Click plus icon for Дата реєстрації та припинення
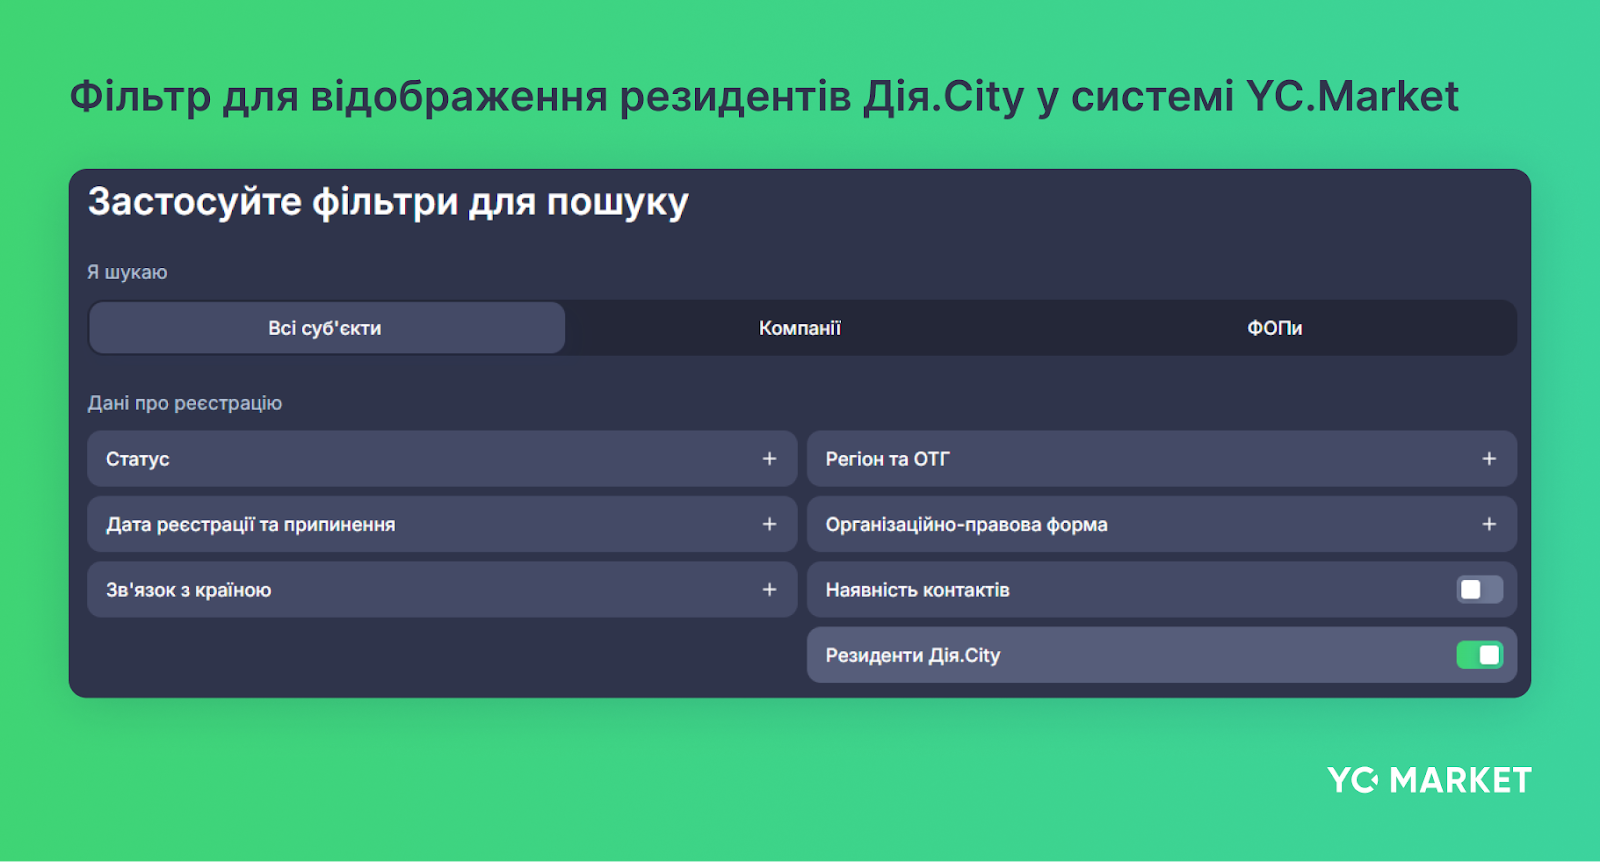1600x862 pixels. point(769,524)
